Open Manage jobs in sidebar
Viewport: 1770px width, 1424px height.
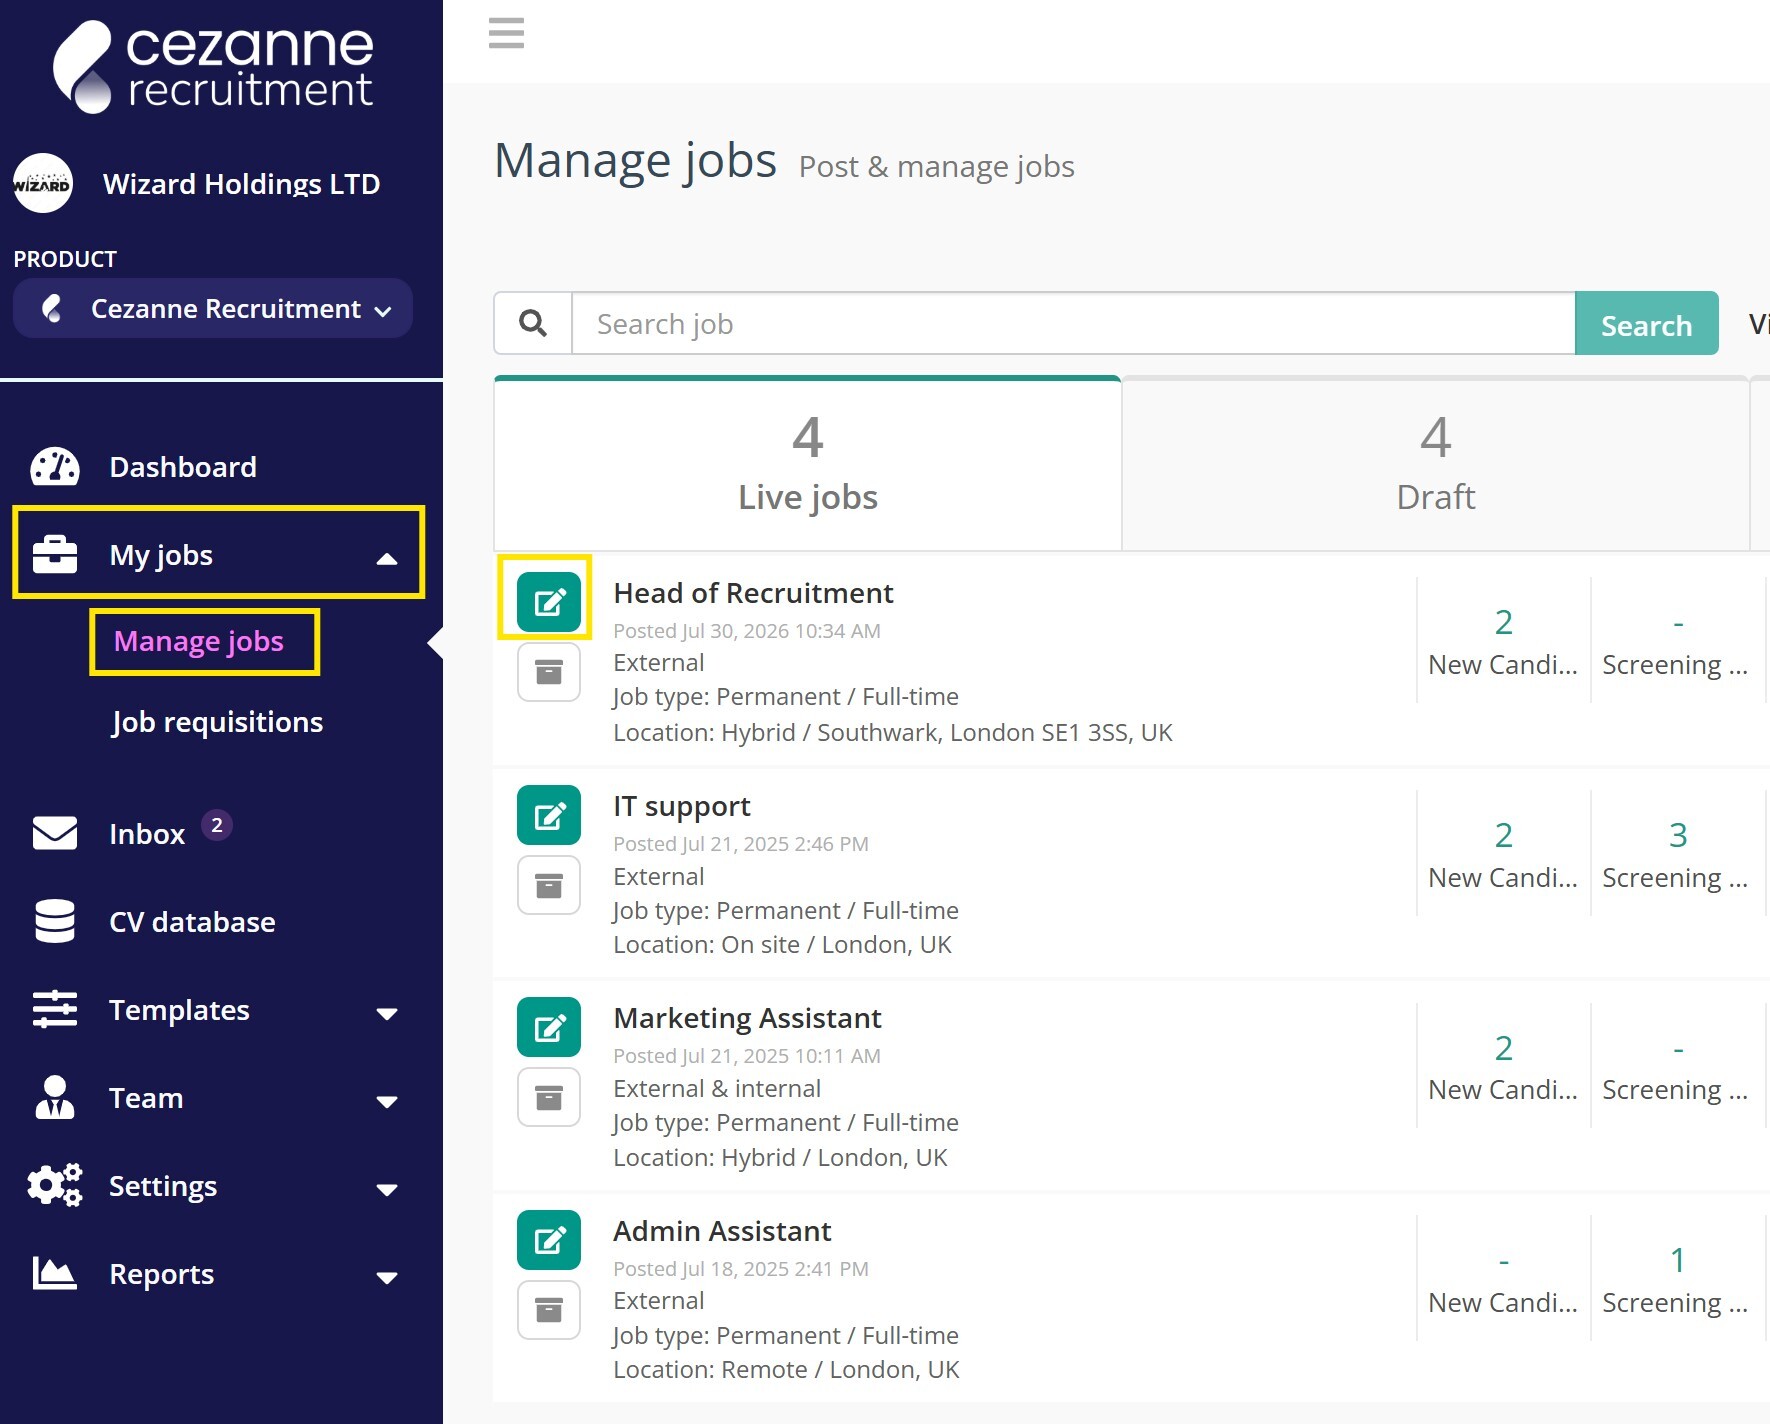(x=199, y=641)
